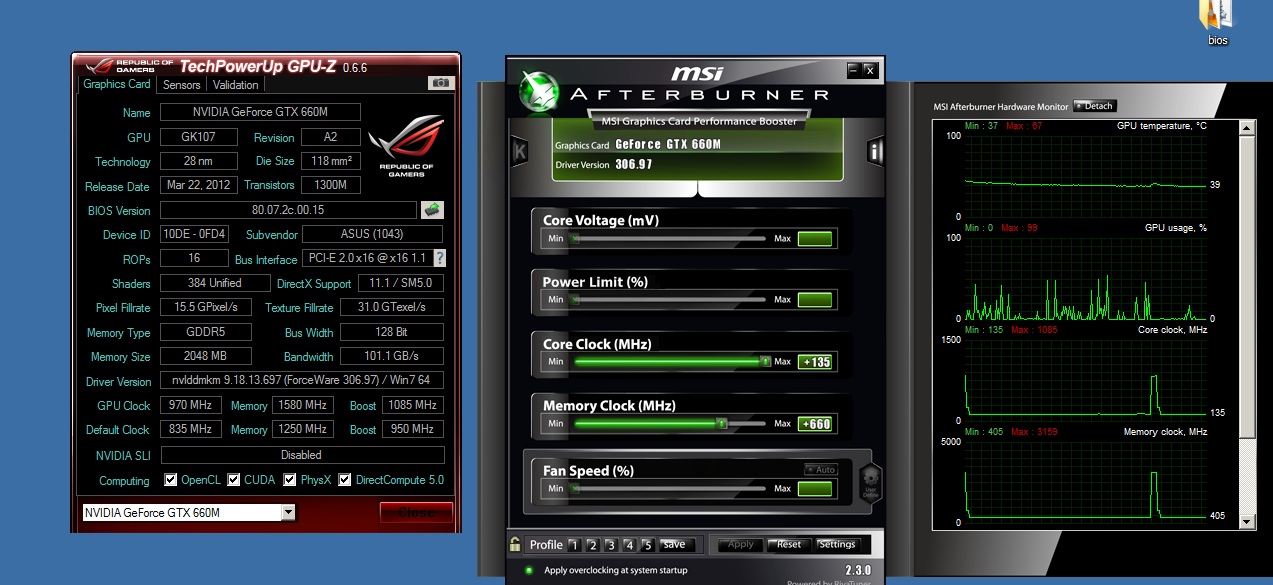Viewport: 1273px width, 585px height.
Task: Click the Bus Interface question mark
Action: point(438,258)
